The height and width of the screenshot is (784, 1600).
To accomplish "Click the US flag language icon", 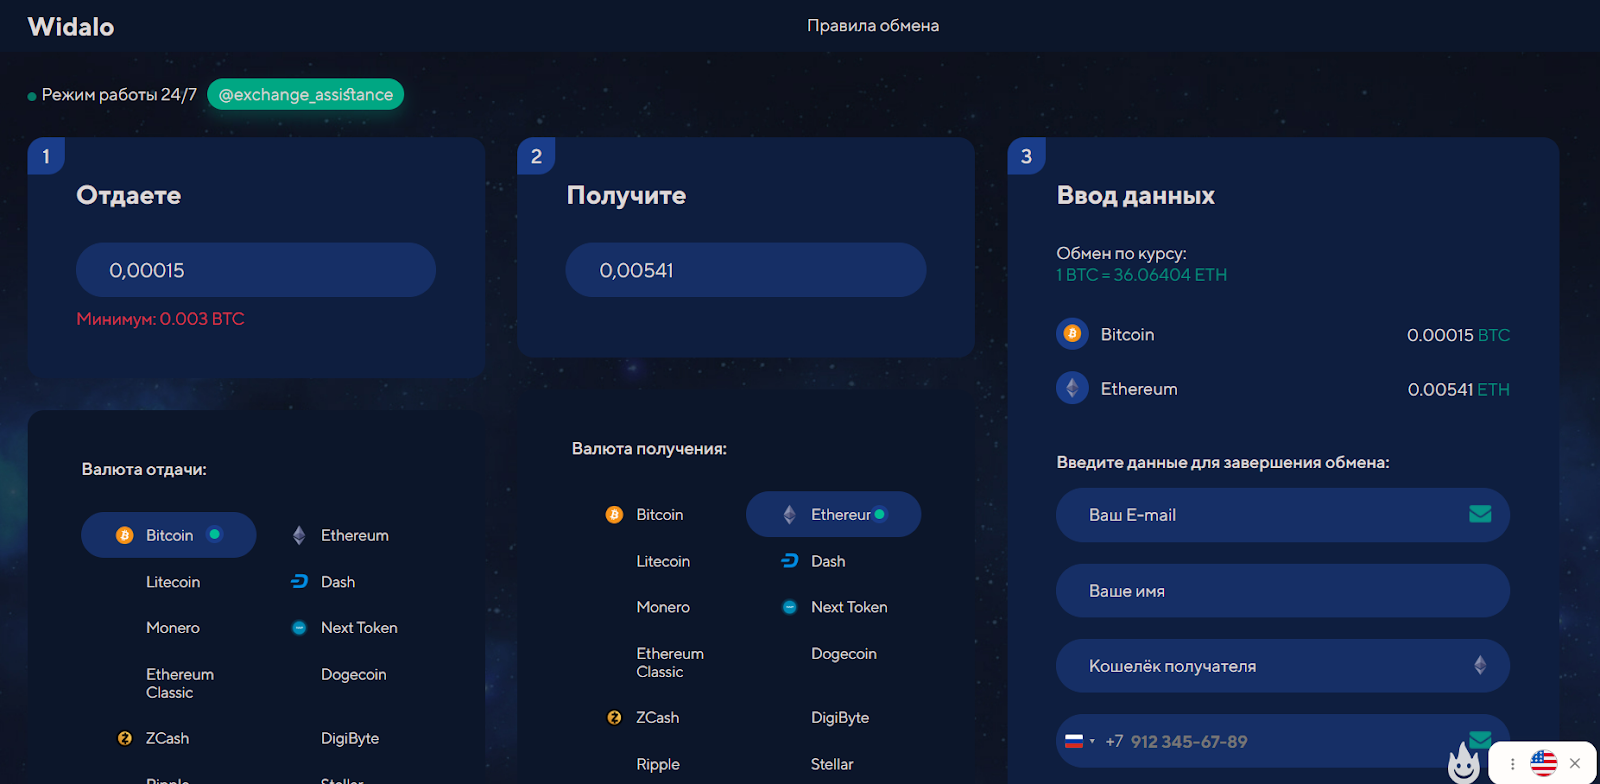I will pos(1544,763).
